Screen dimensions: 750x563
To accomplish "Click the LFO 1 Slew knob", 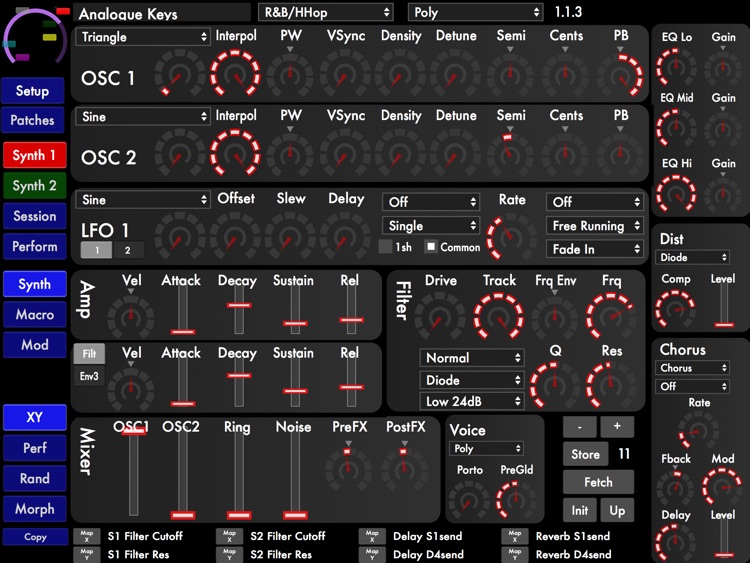I will tap(290, 236).
